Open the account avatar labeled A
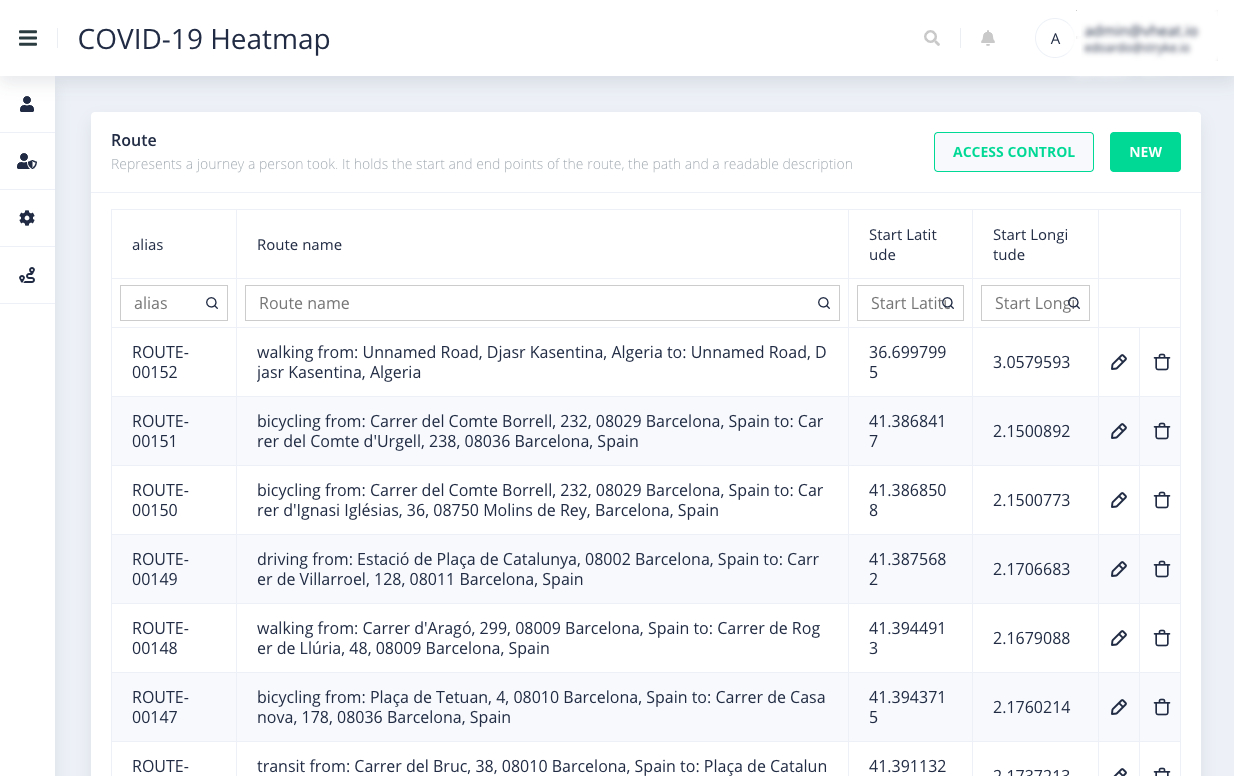 (x=1055, y=39)
